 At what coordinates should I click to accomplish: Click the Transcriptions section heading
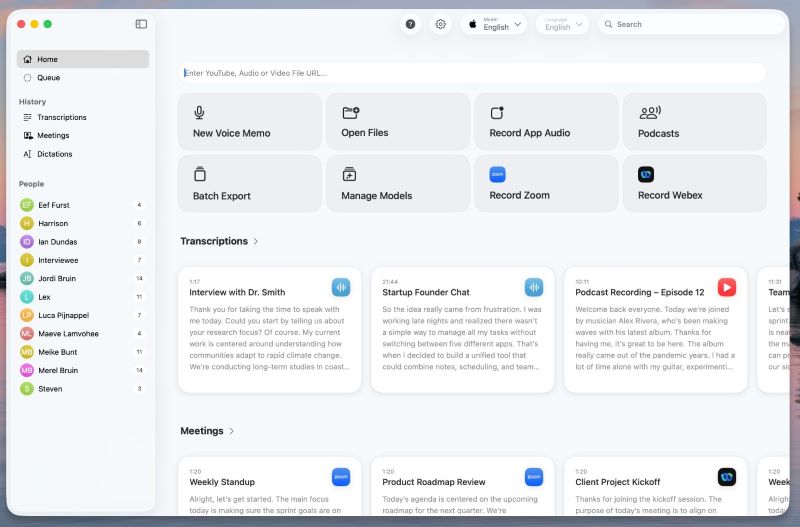(214, 241)
